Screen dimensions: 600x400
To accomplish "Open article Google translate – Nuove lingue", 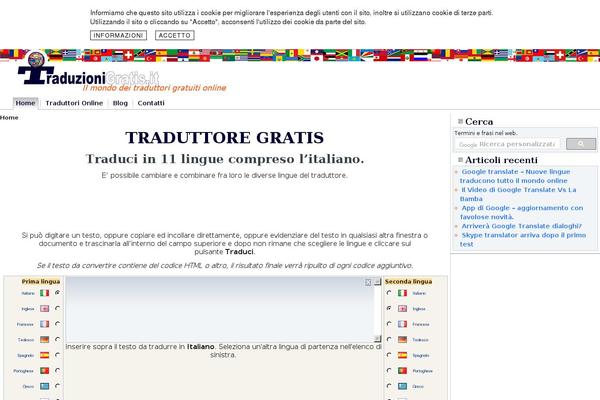I will click(x=515, y=176).
